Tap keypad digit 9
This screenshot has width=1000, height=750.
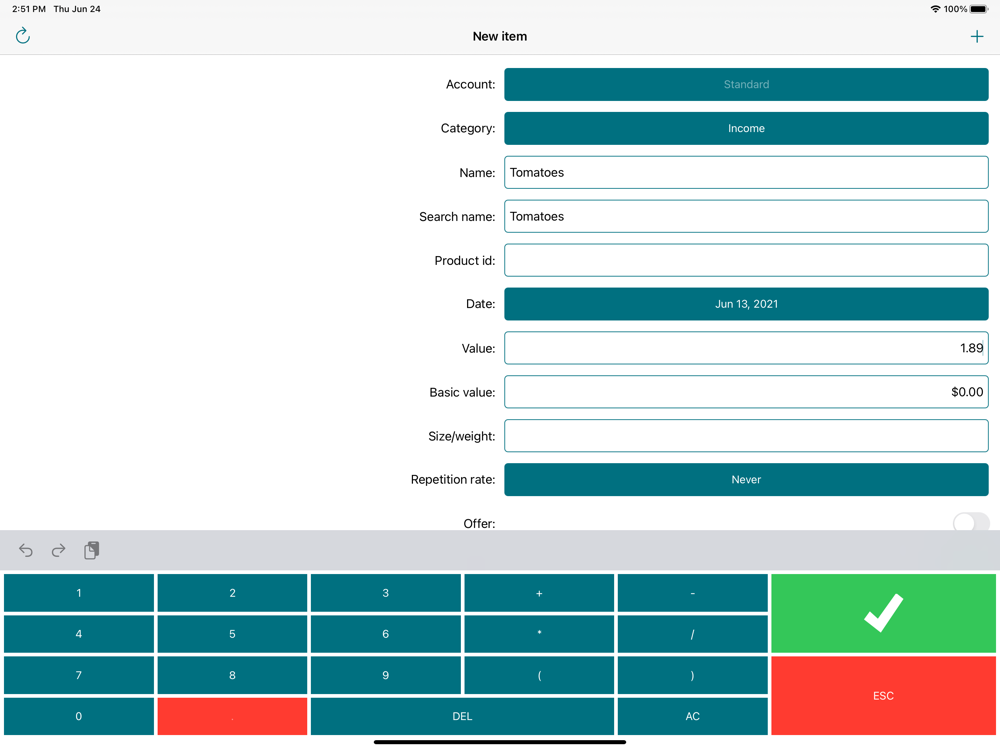tap(386, 675)
